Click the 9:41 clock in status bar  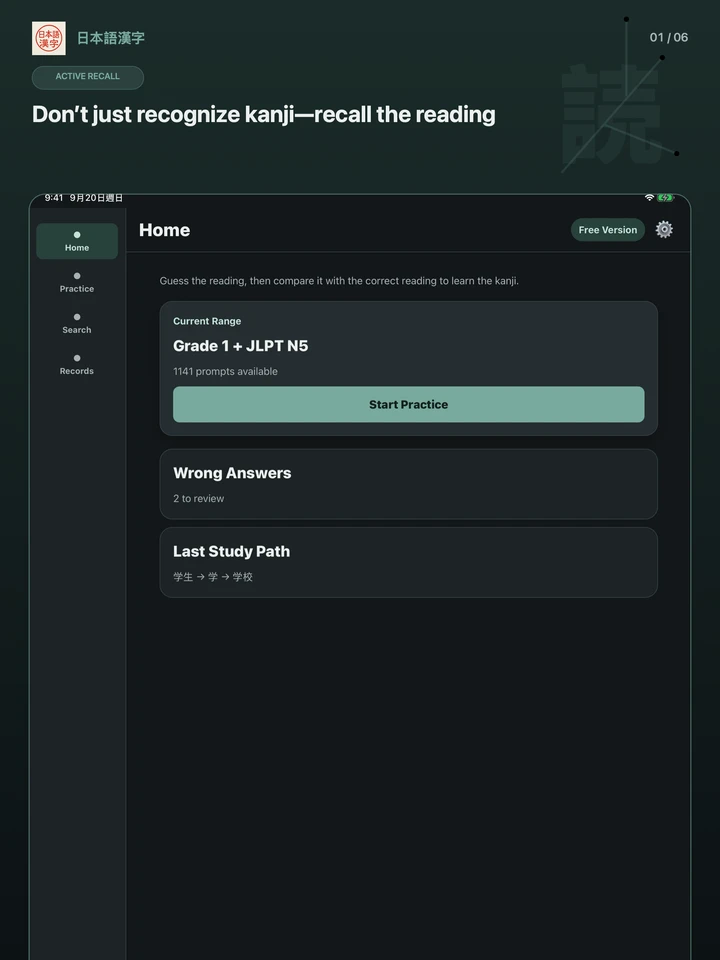point(54,198)
